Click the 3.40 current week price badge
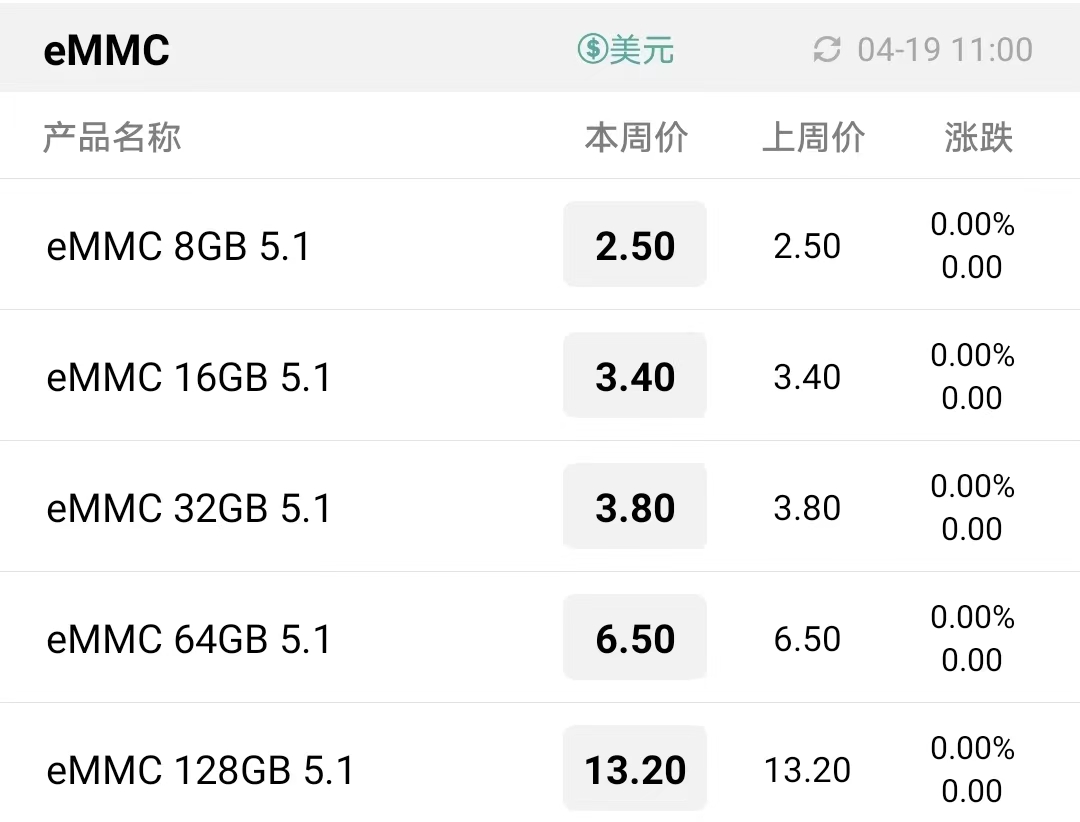Screen dimensions: 1080x822 (635, 376)
